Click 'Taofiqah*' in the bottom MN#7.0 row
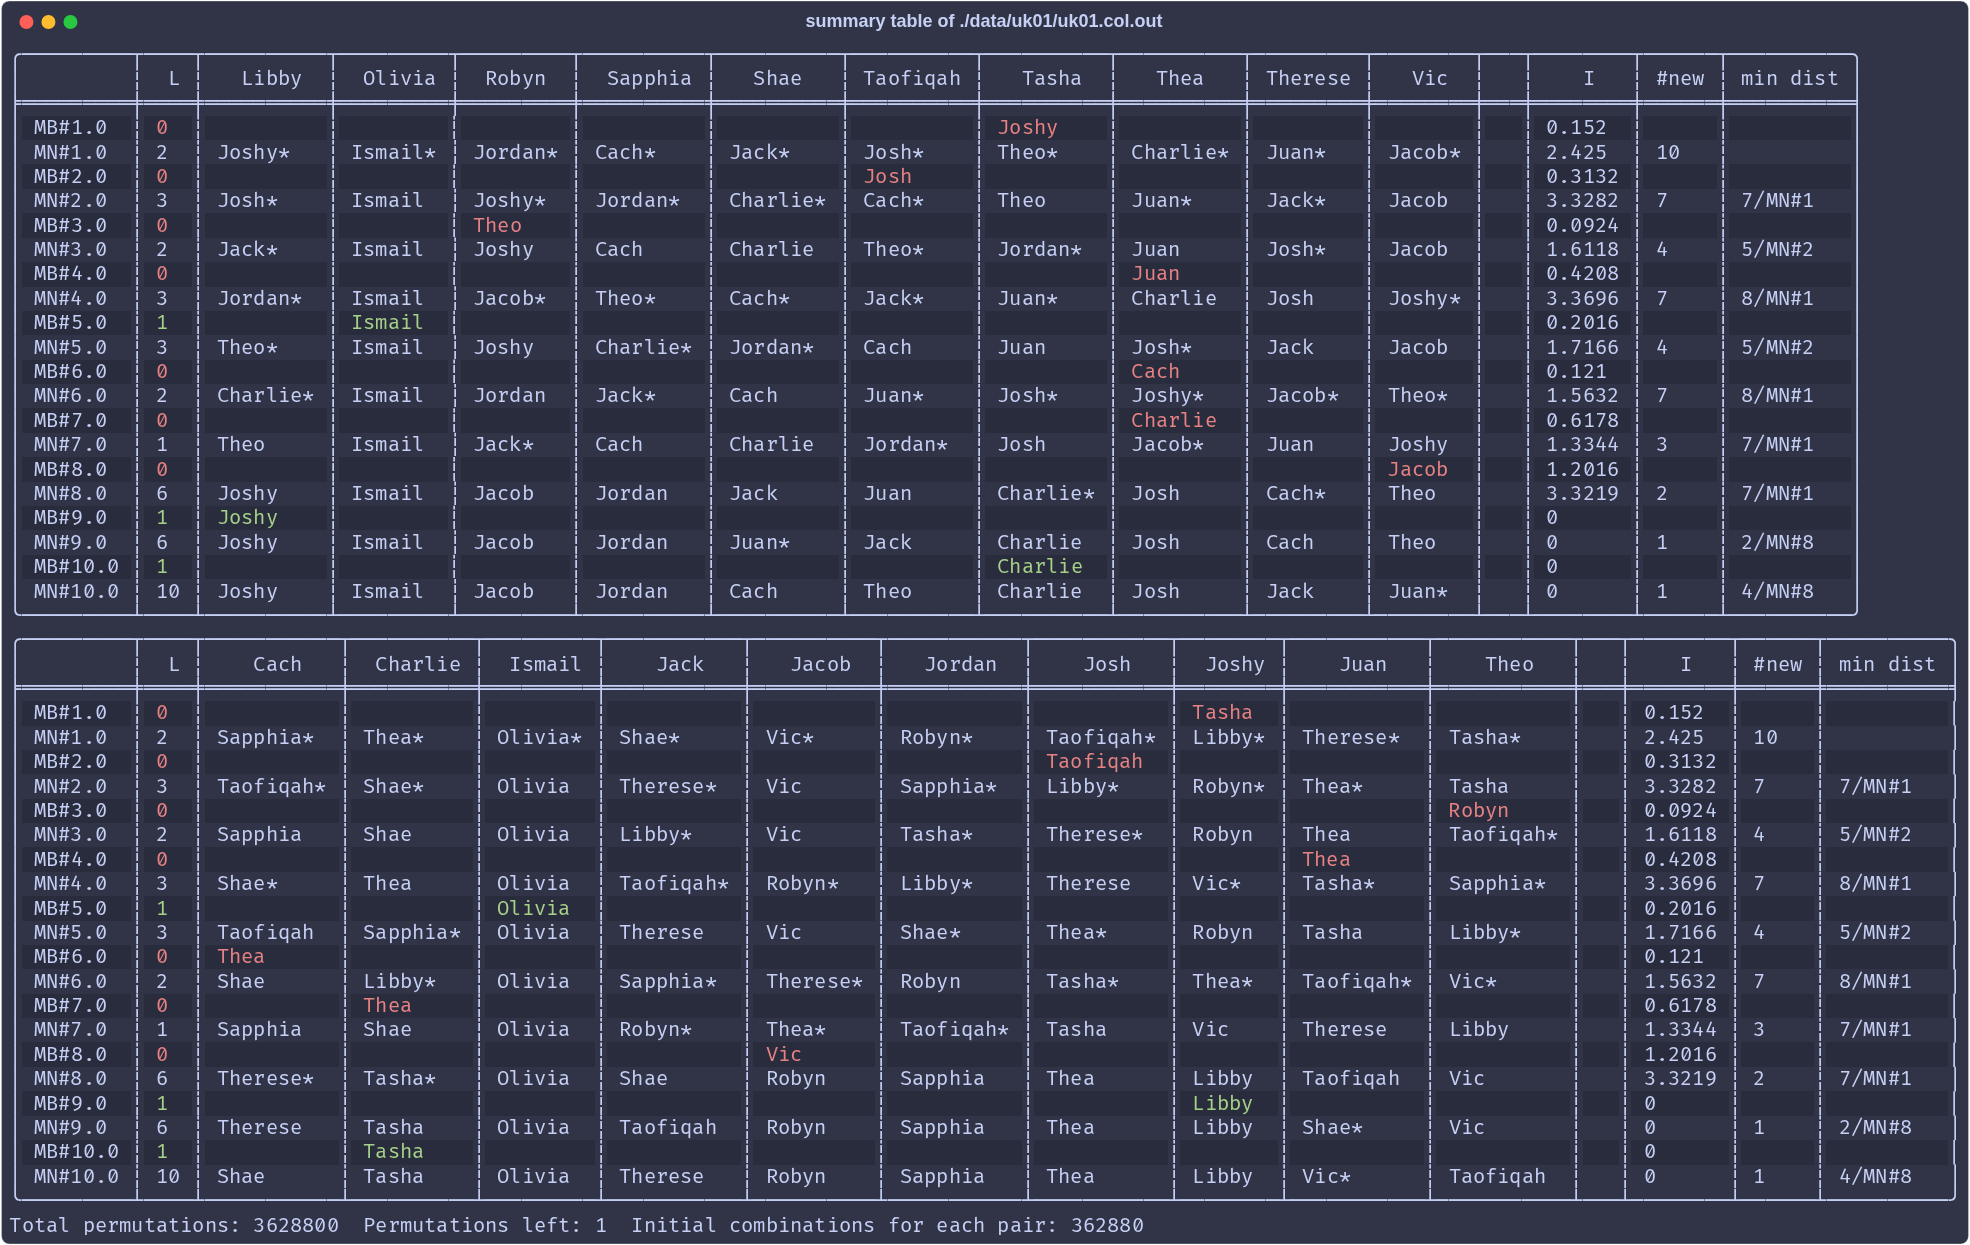 (x=954, y=1029)
